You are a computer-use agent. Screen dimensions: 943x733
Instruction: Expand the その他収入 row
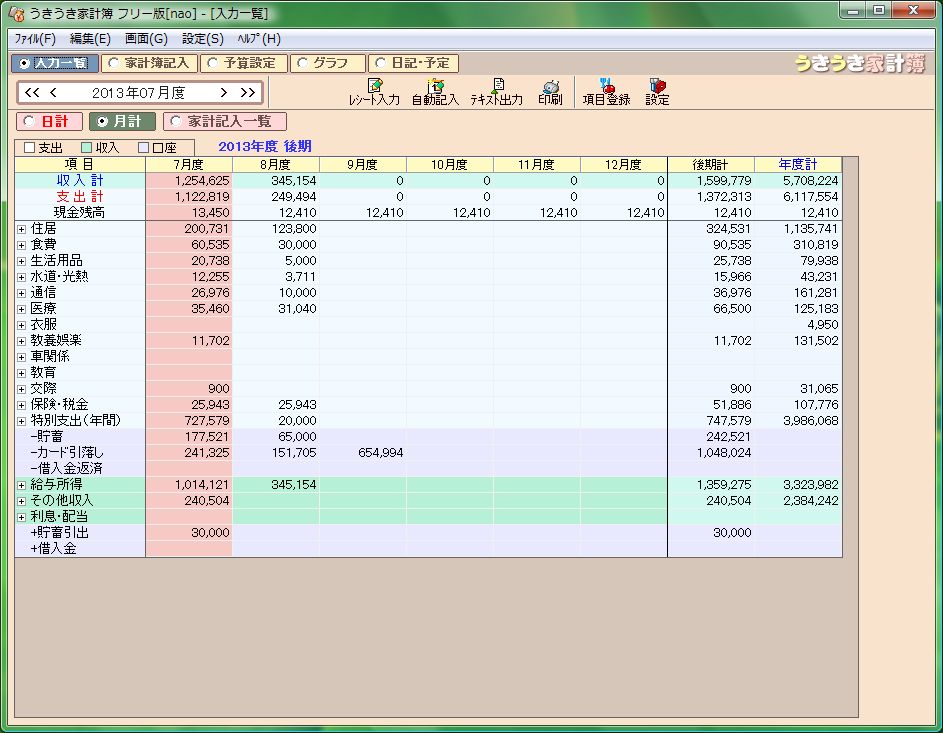22,501
